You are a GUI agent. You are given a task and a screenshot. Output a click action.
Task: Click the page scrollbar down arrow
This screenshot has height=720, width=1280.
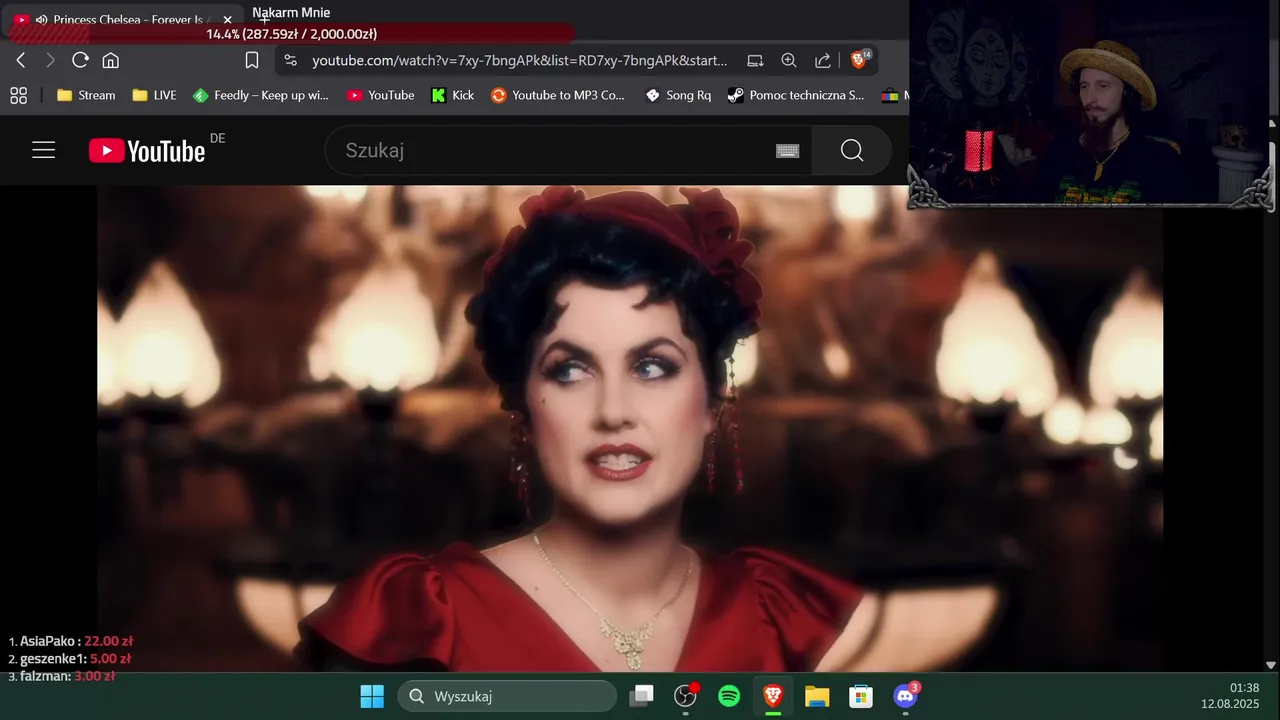click(x=1271, y=665)
